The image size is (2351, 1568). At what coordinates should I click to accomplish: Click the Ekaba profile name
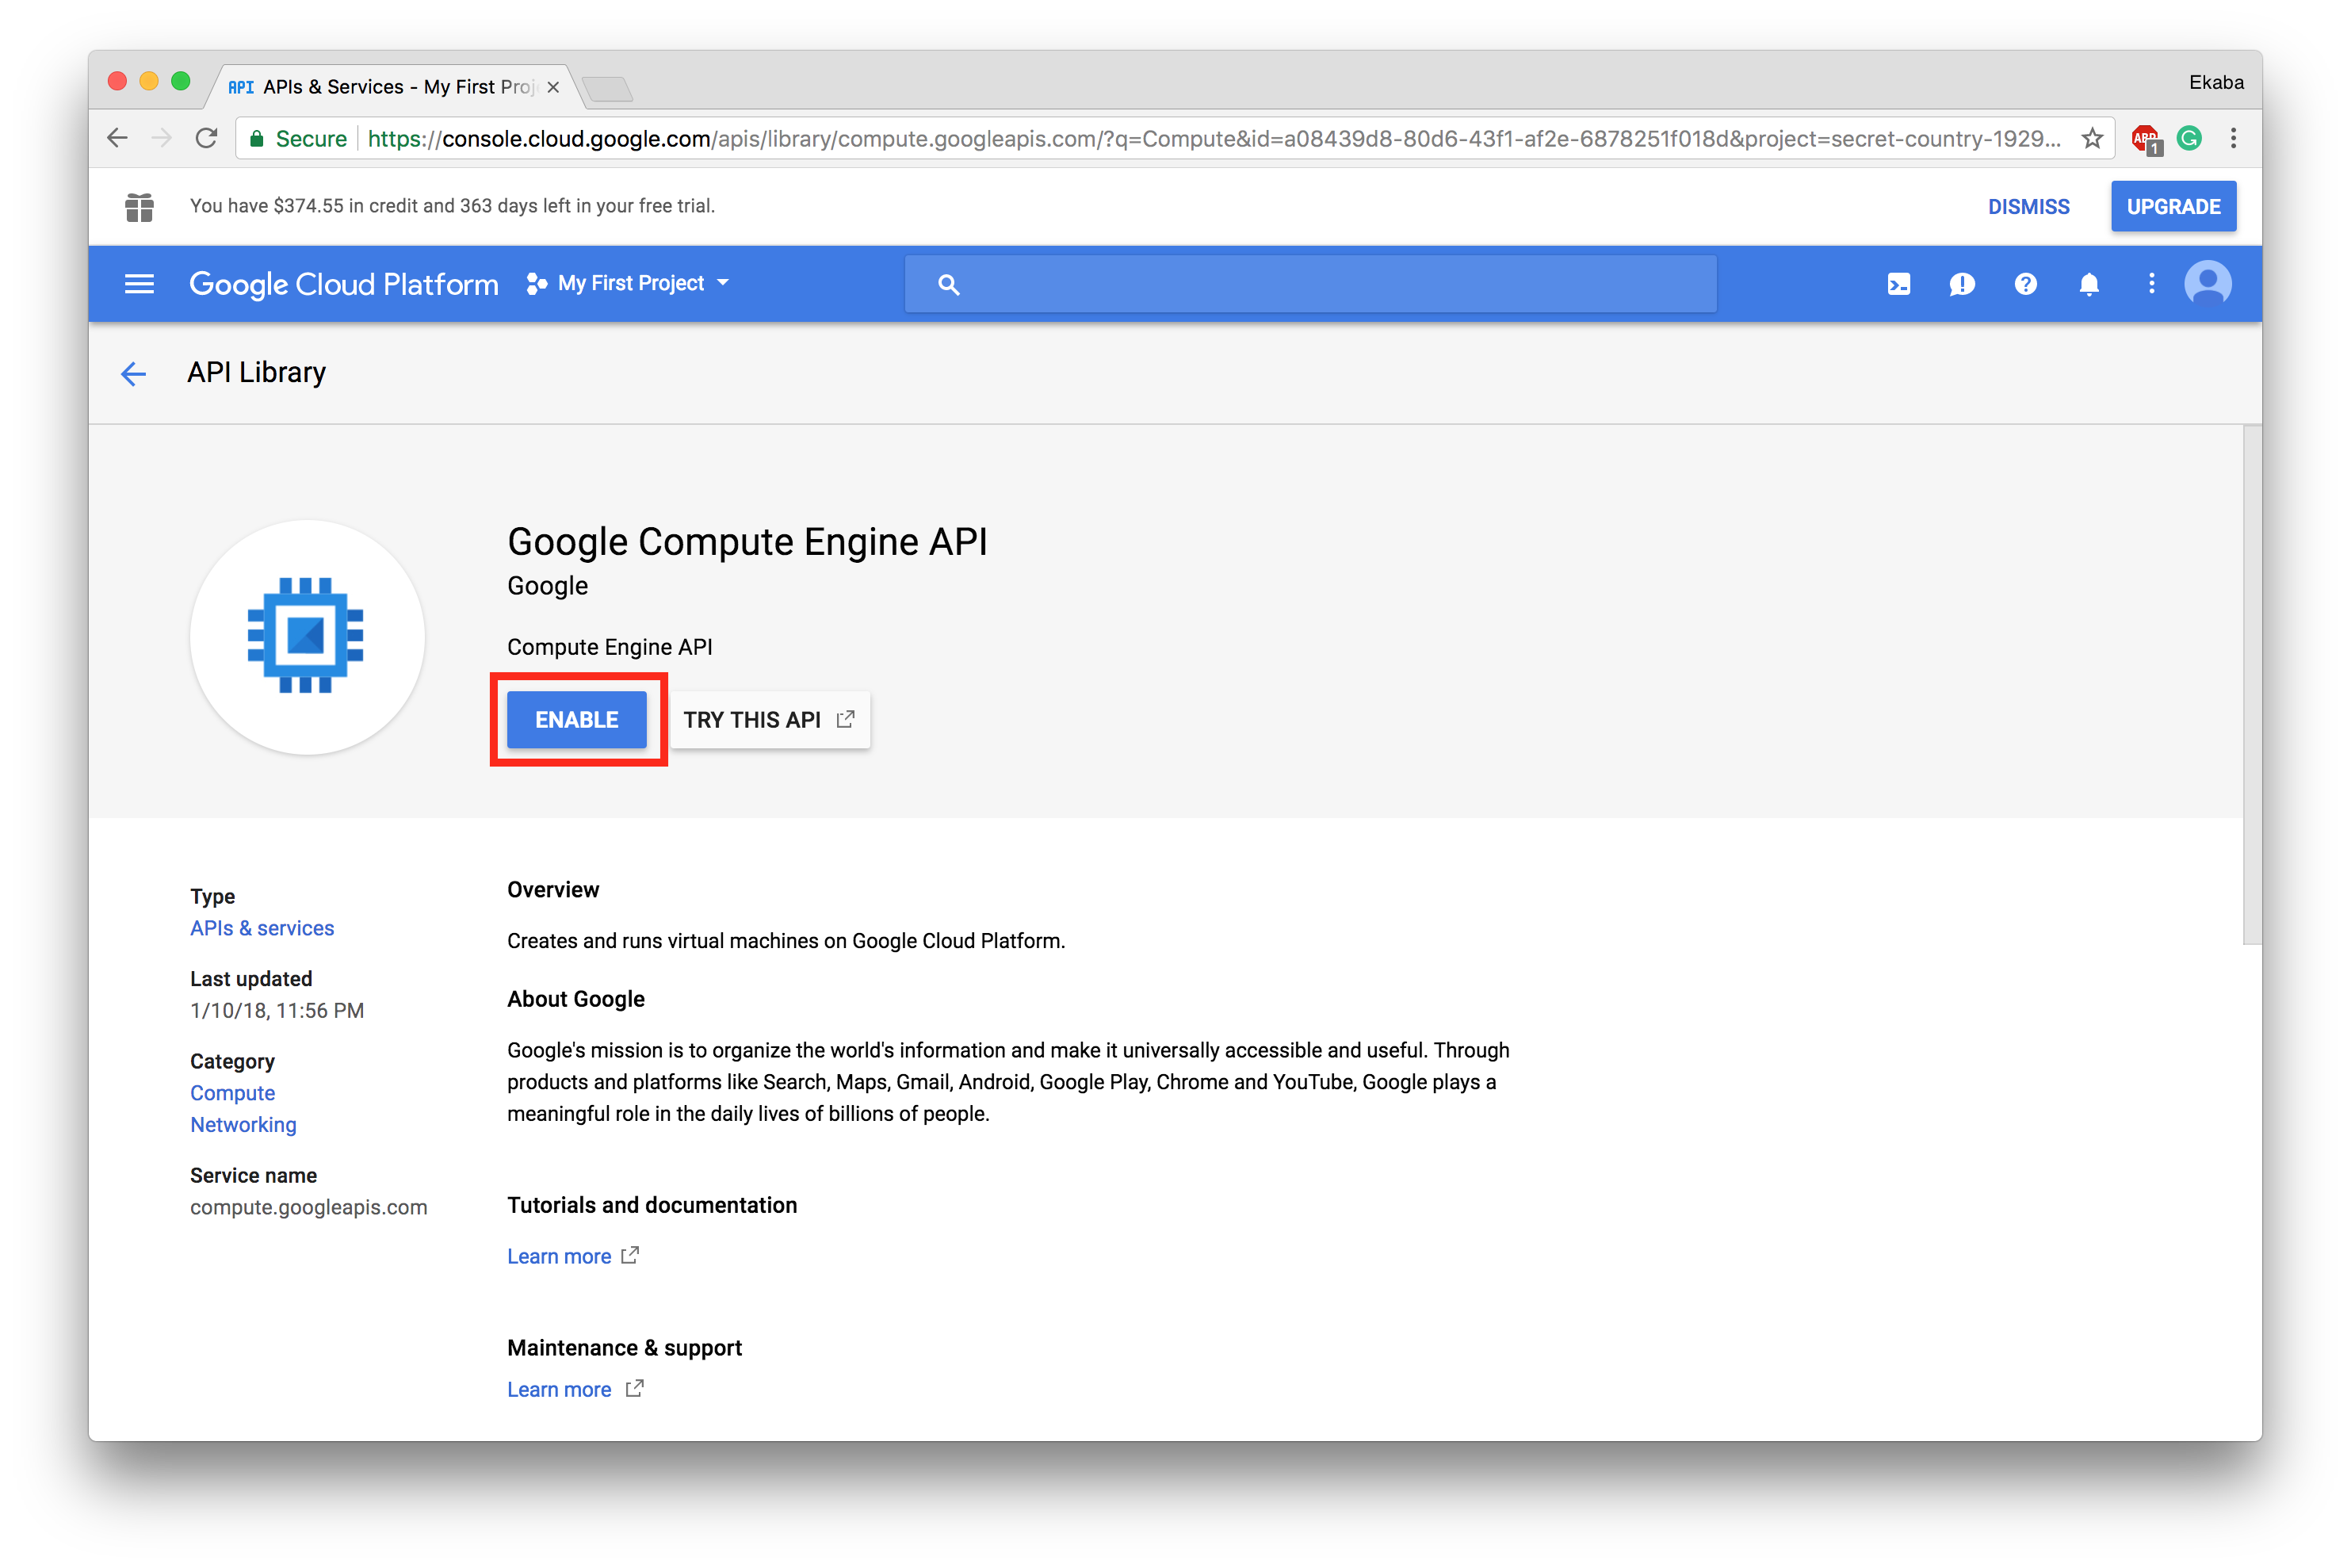(x=2215, y=82)
